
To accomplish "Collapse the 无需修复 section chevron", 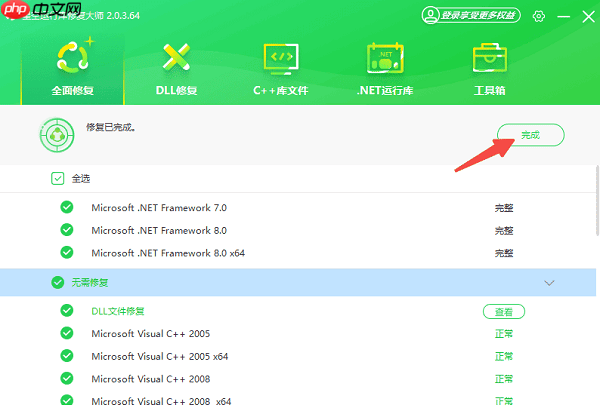I will [549, 283].
